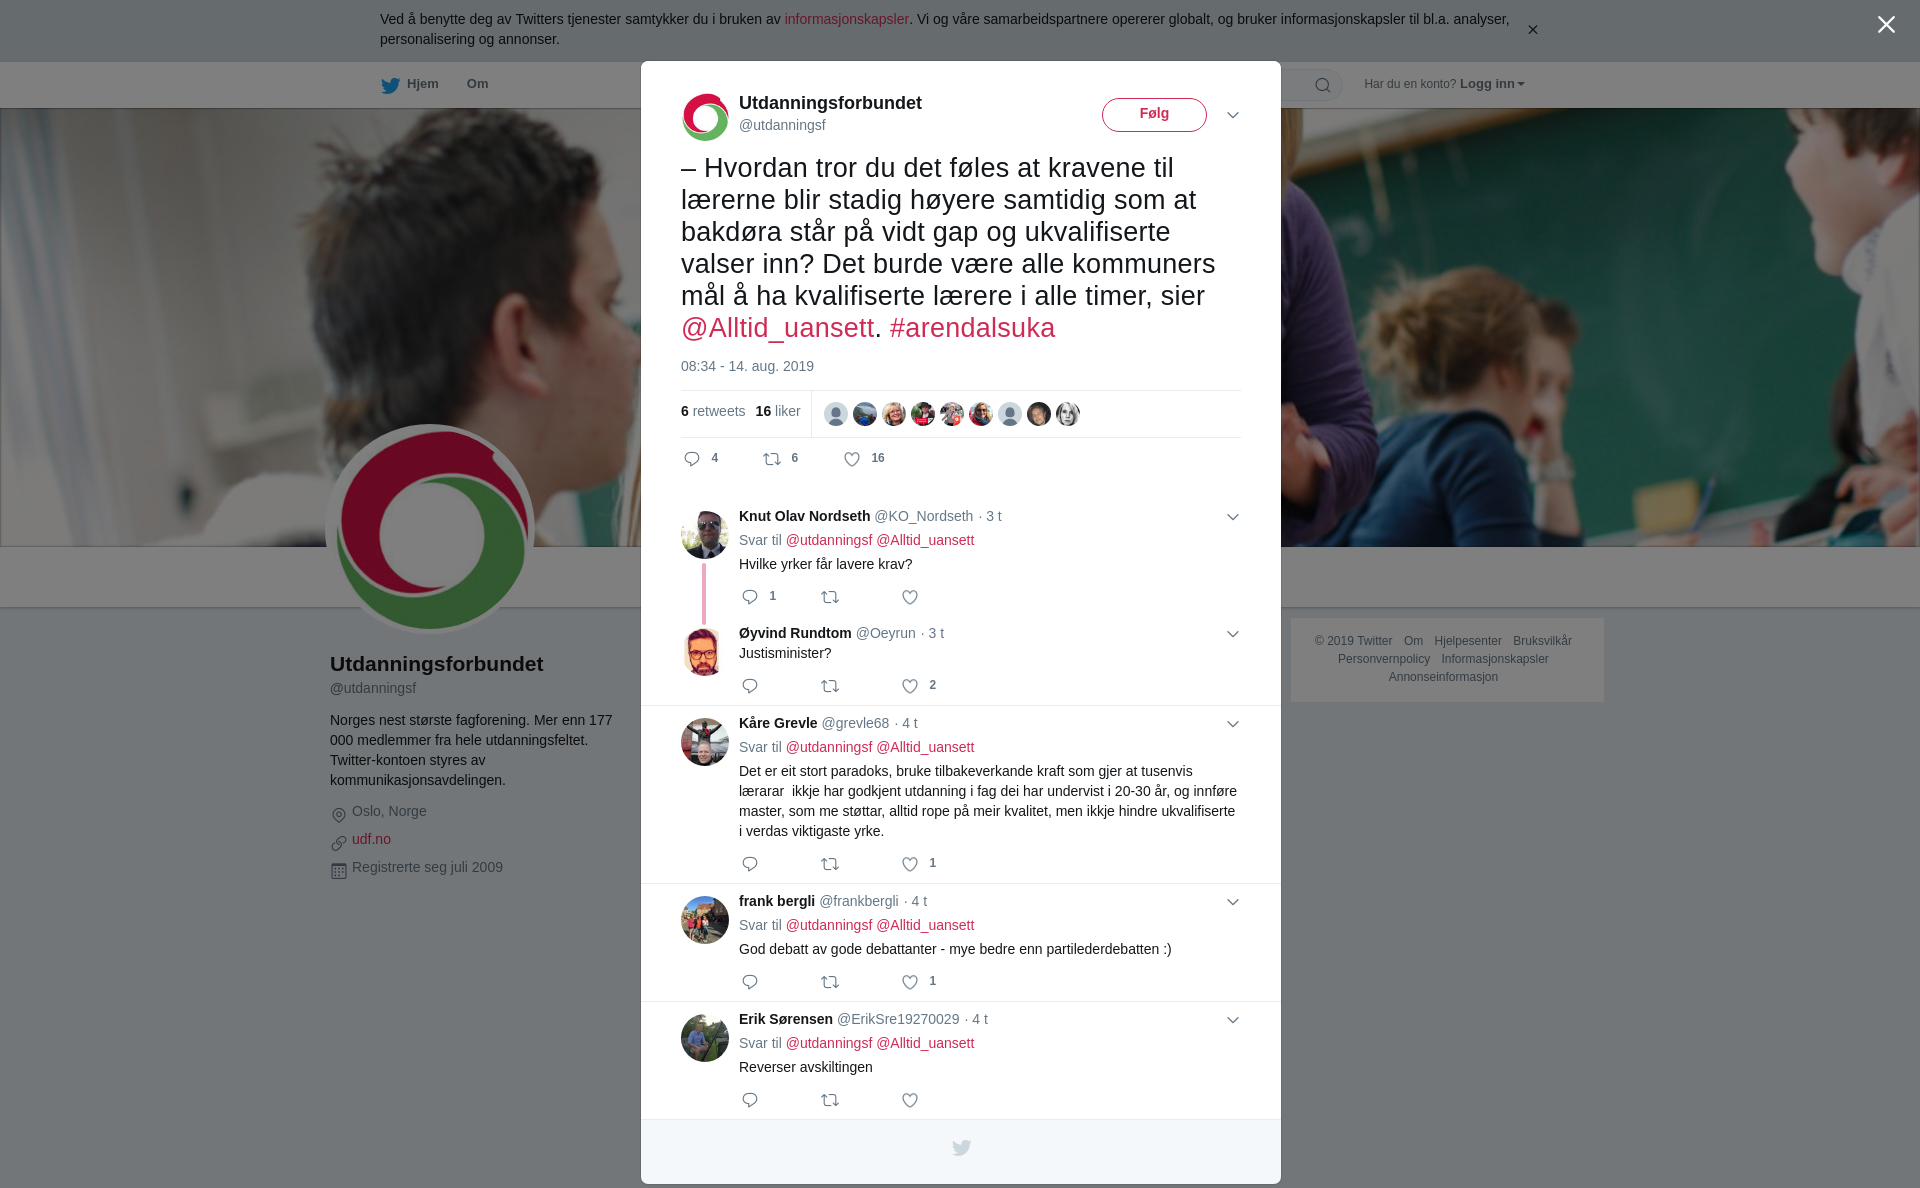Open the Logg inn dropdown
This screenshot has height=1188, width=1920.
(x=1492, y=84)
